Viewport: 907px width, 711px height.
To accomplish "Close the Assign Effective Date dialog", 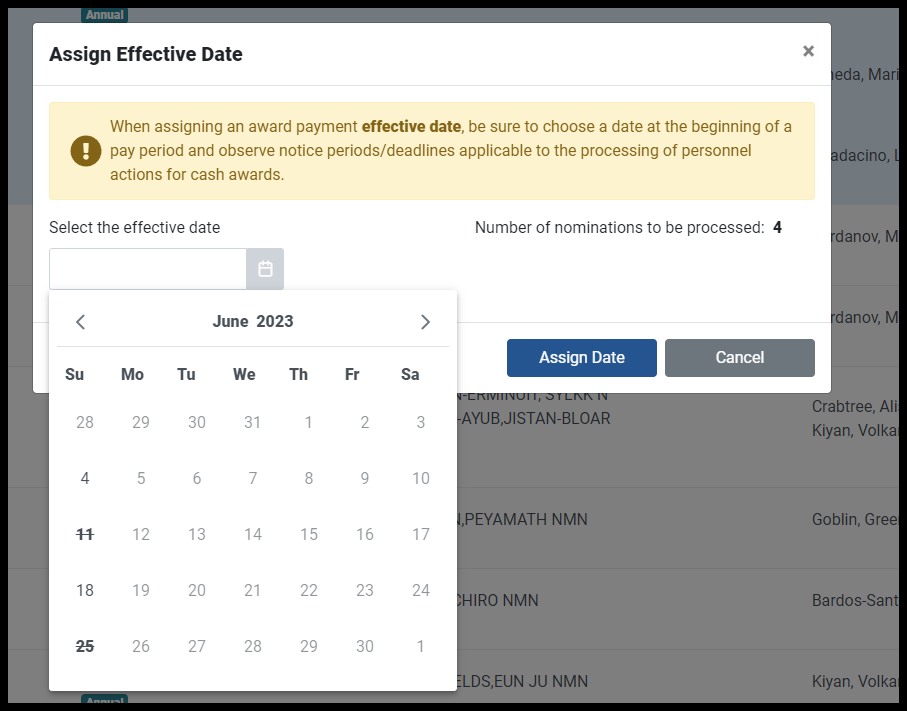I will [x=808, y=51].
